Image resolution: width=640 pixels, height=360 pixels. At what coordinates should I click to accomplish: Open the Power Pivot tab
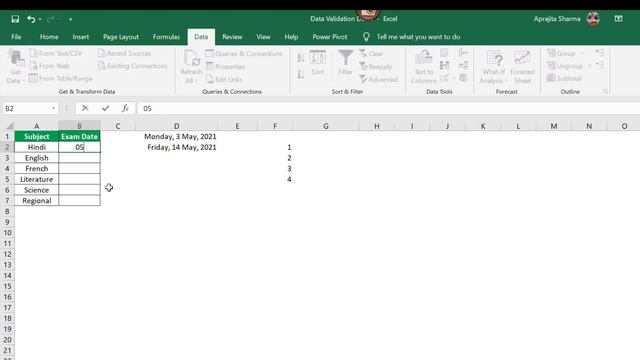tap(330, 37)
